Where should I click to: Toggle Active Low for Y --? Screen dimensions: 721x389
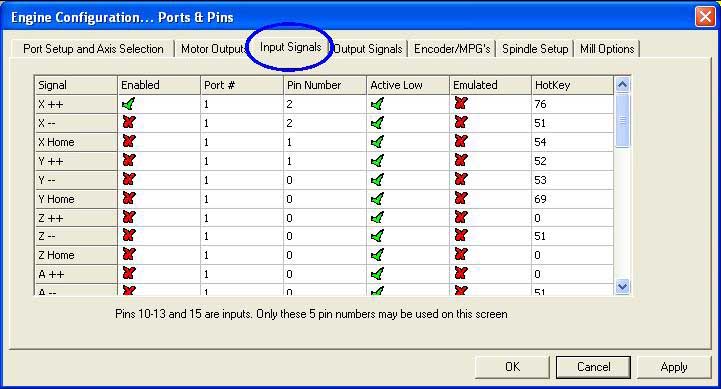click(377, 179)
